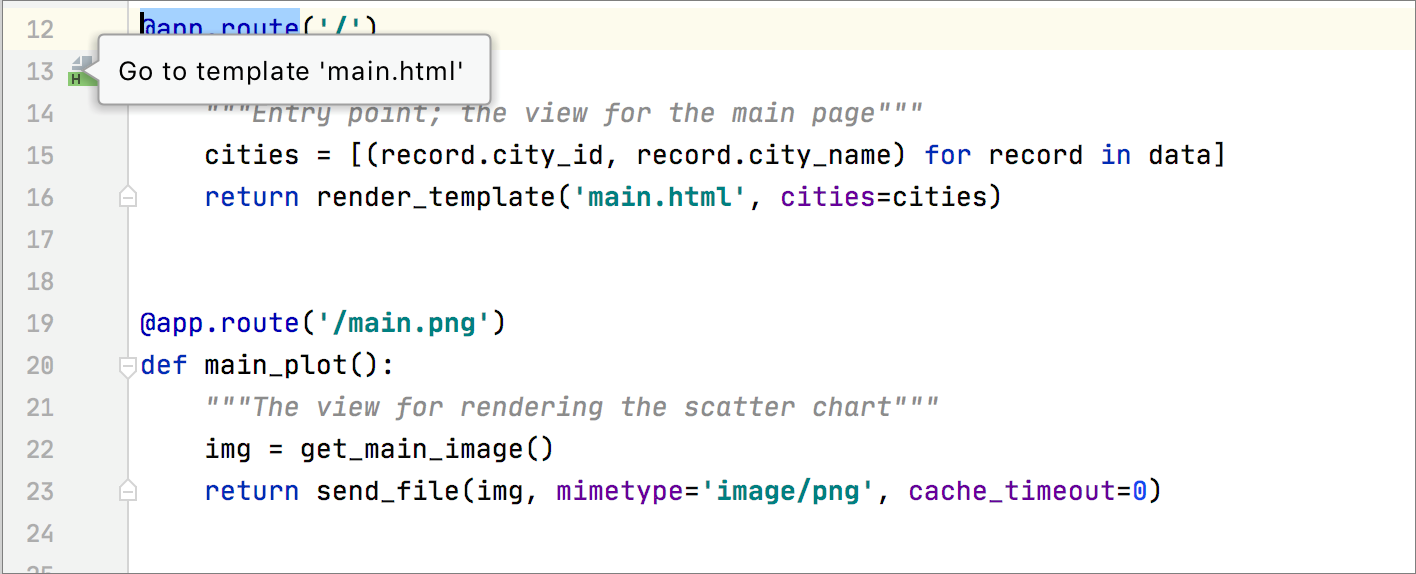This screenshot has width=1416, height=574.
Task: Click the fold end marker on line 16
Action: (x=127, y=198)
